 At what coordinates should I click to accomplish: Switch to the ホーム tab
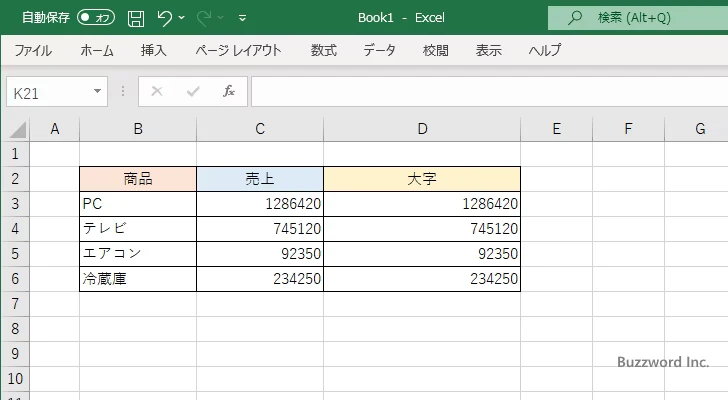[x=97, y=50]
